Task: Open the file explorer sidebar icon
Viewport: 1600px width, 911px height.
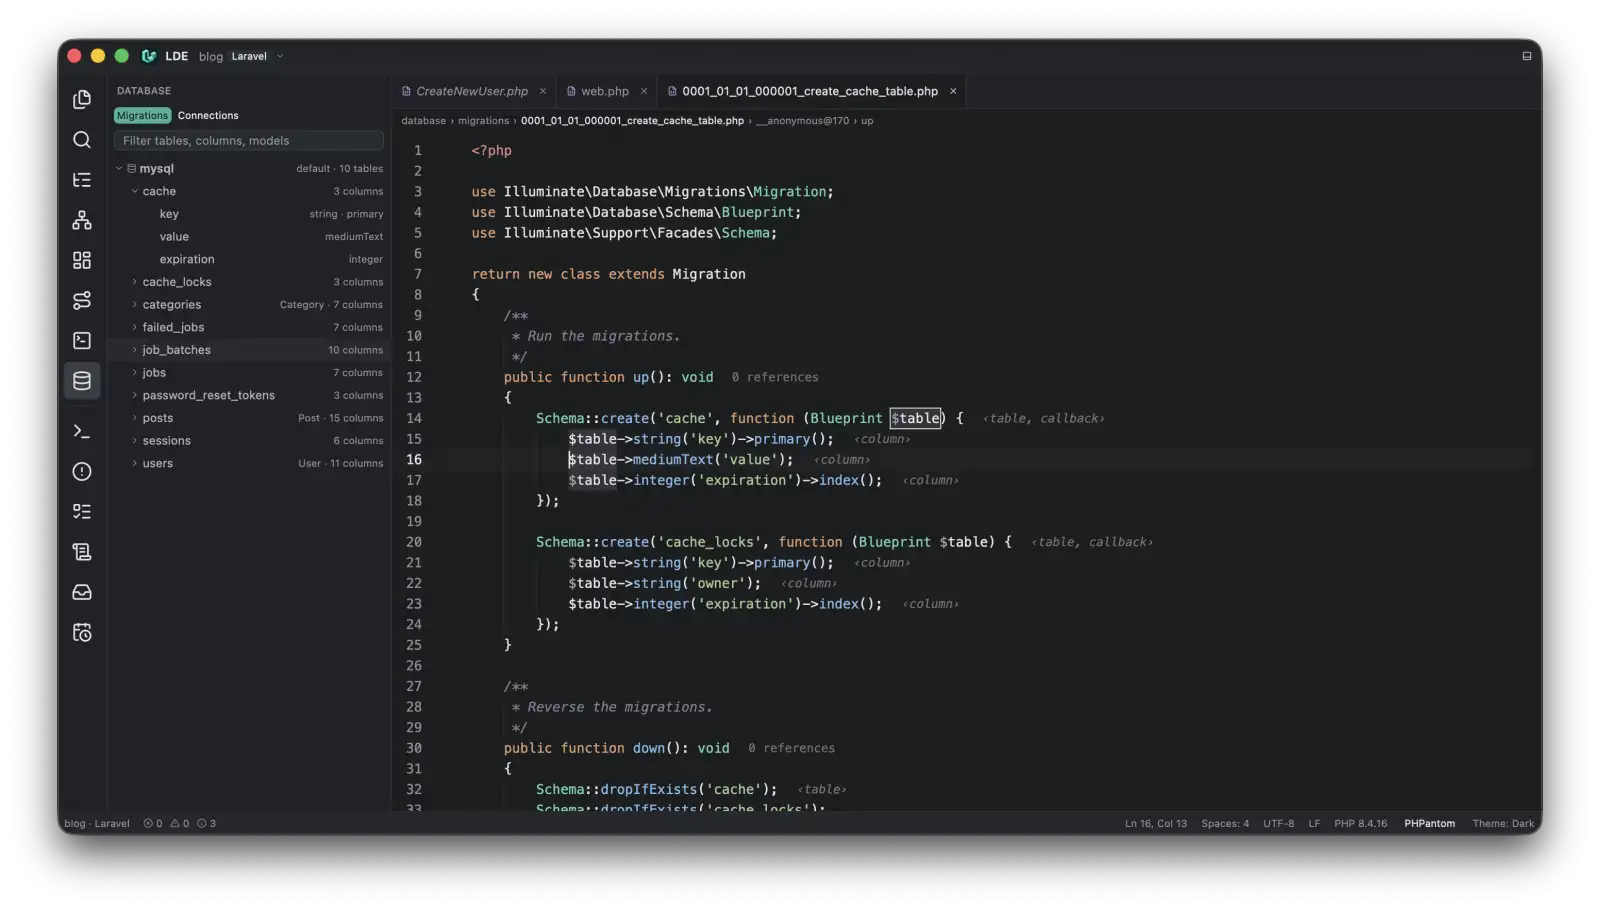Action: [82, 99]
